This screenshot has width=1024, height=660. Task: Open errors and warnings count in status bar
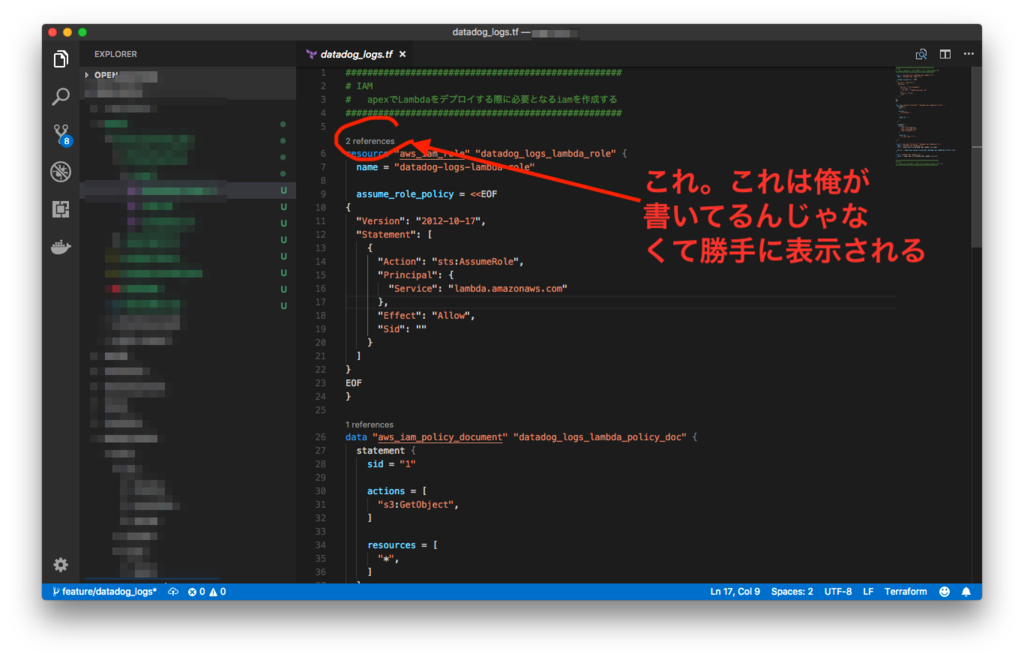(207, 591)
